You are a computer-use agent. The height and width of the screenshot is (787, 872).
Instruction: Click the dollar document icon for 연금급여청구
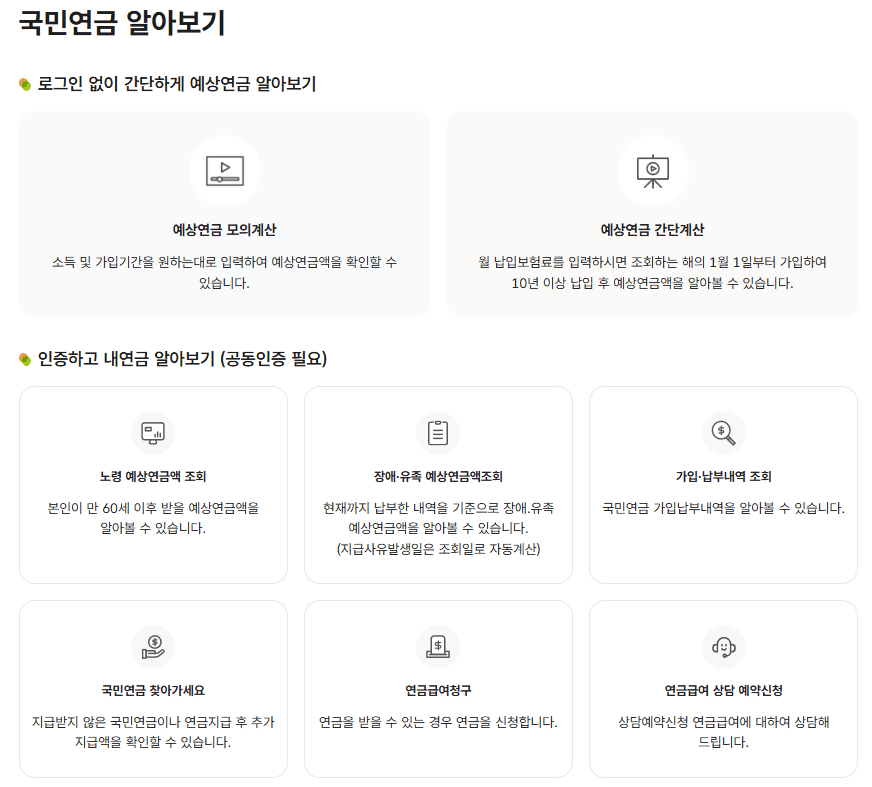[438, 647]
